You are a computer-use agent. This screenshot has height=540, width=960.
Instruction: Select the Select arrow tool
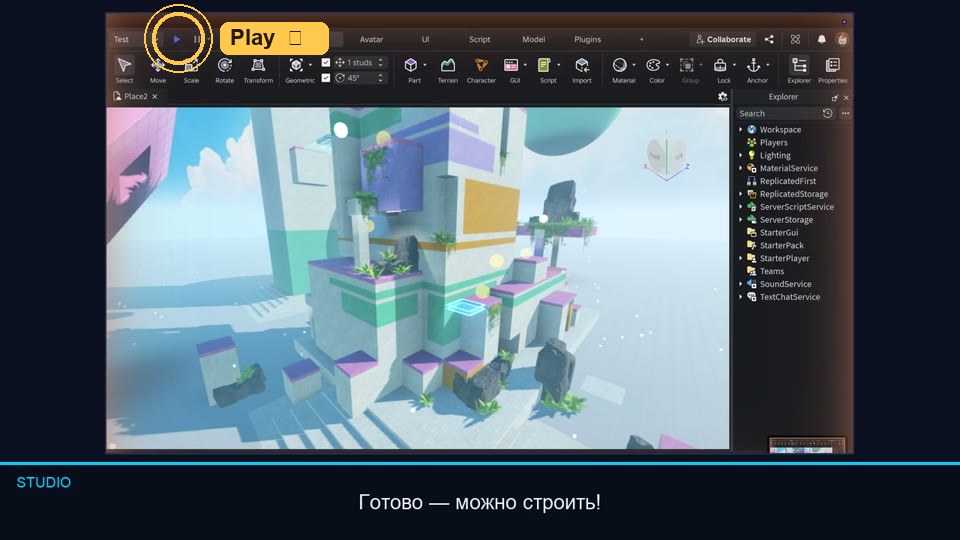click(x=124, y=70)
